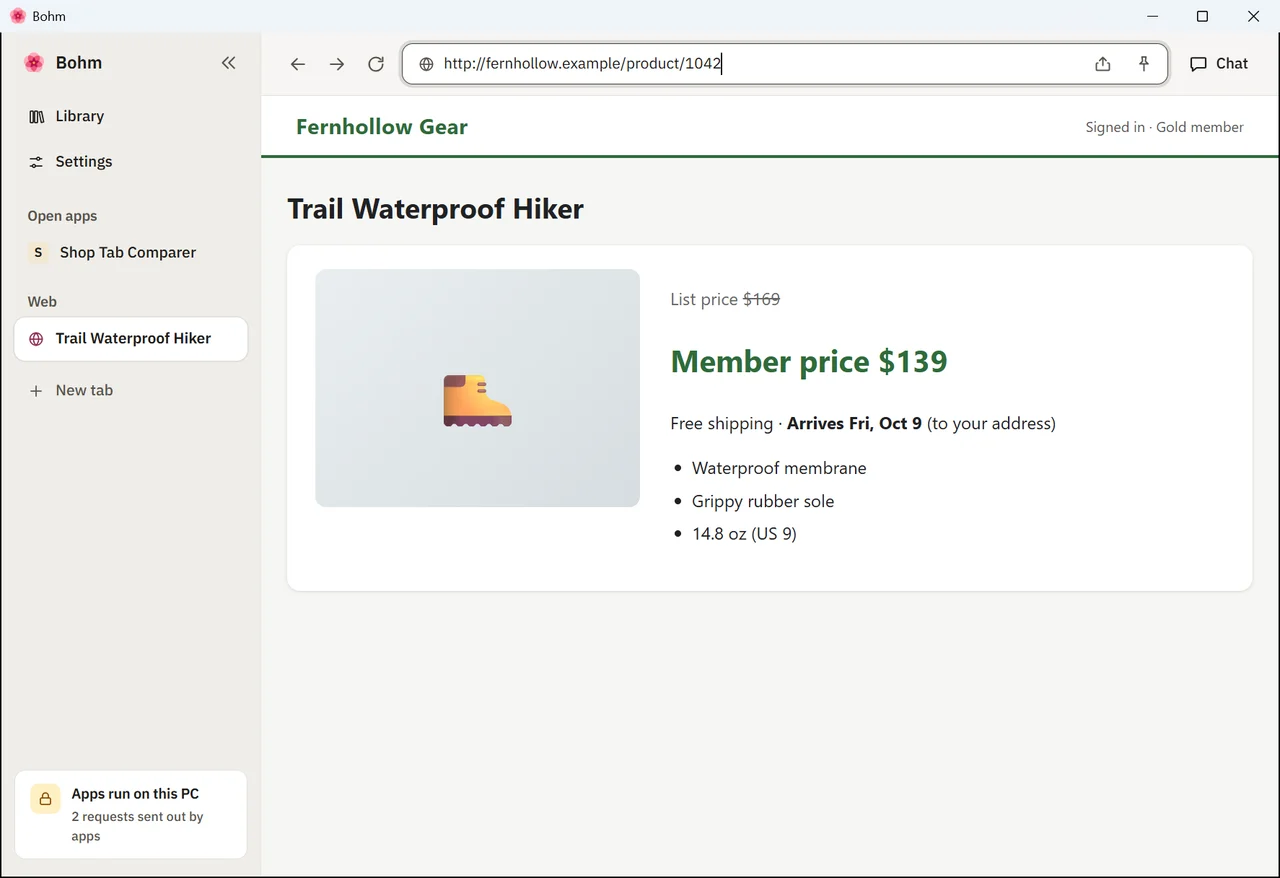Go forward to the next page
The image size is (1280, 878).
click(x=337, y=64)
